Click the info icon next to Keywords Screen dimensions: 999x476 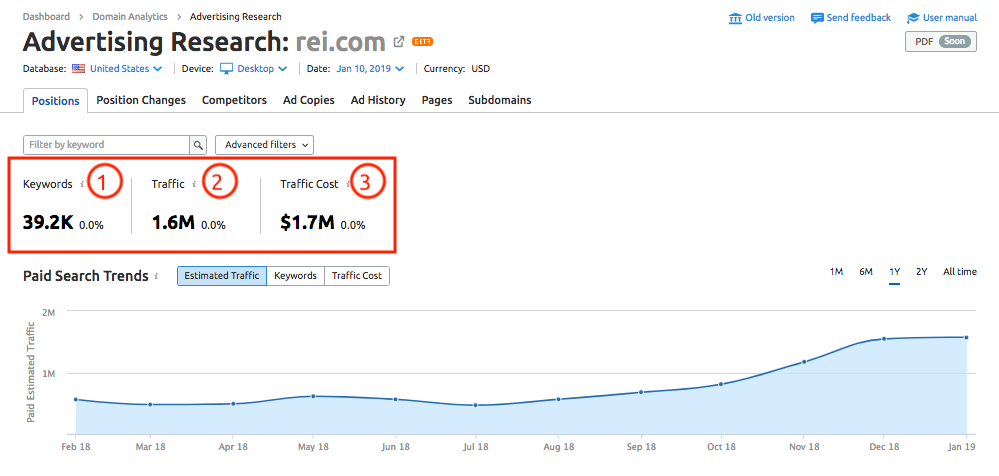pos(80,184)
